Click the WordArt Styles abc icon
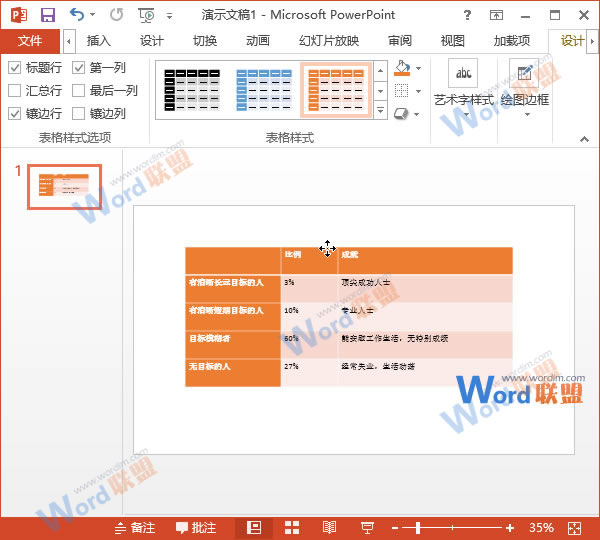 coord(463,73)
